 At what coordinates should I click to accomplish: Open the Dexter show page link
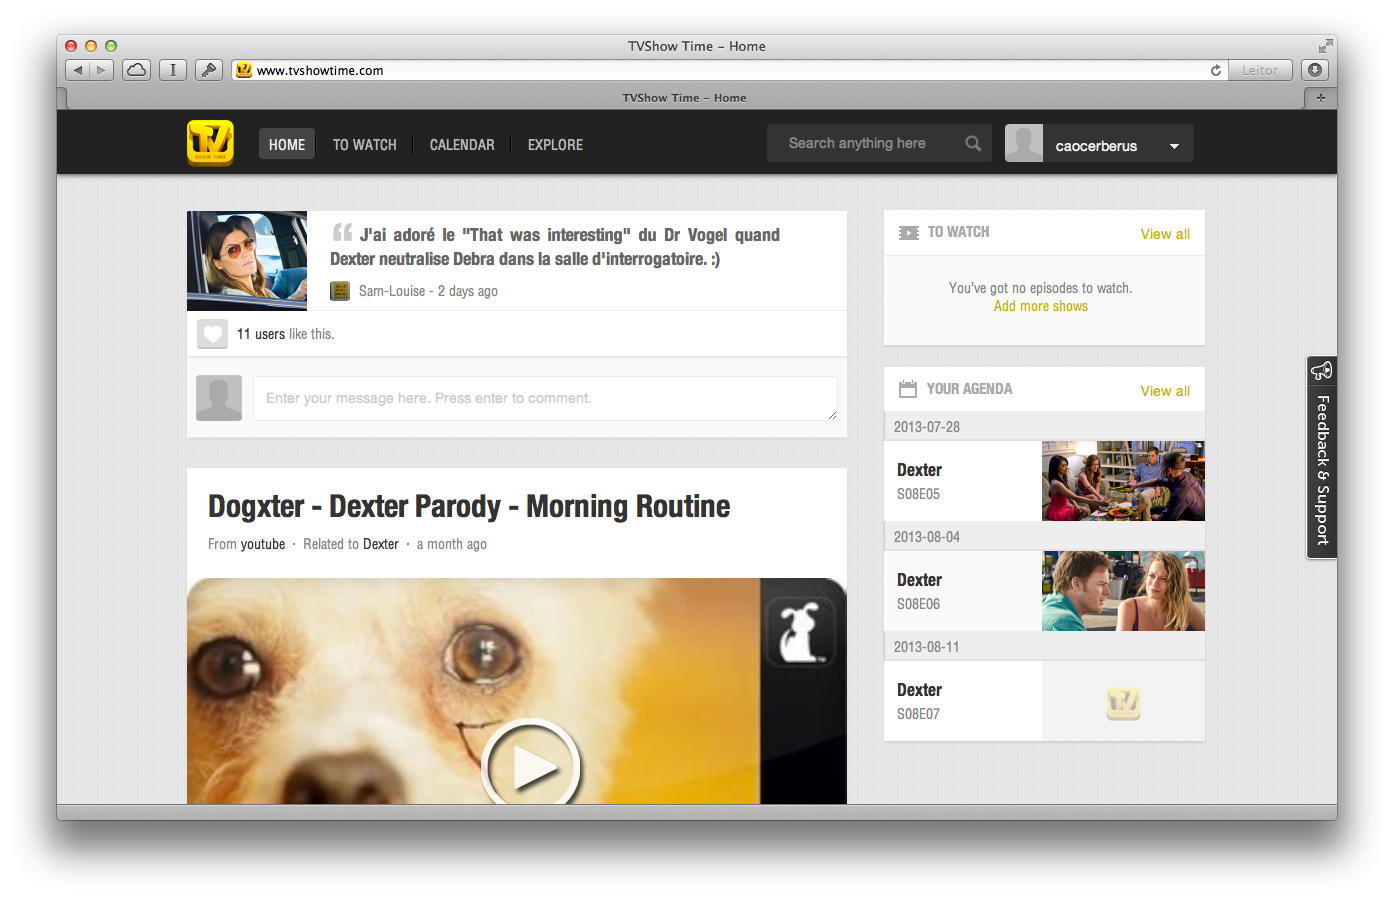tap(380, 544)
